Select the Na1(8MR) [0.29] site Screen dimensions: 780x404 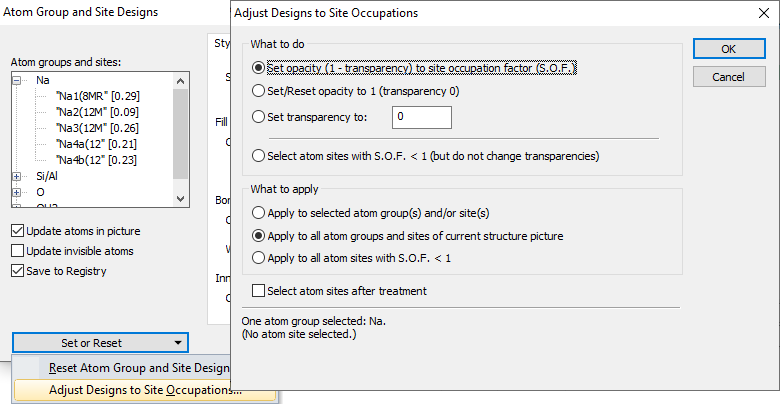97,96
